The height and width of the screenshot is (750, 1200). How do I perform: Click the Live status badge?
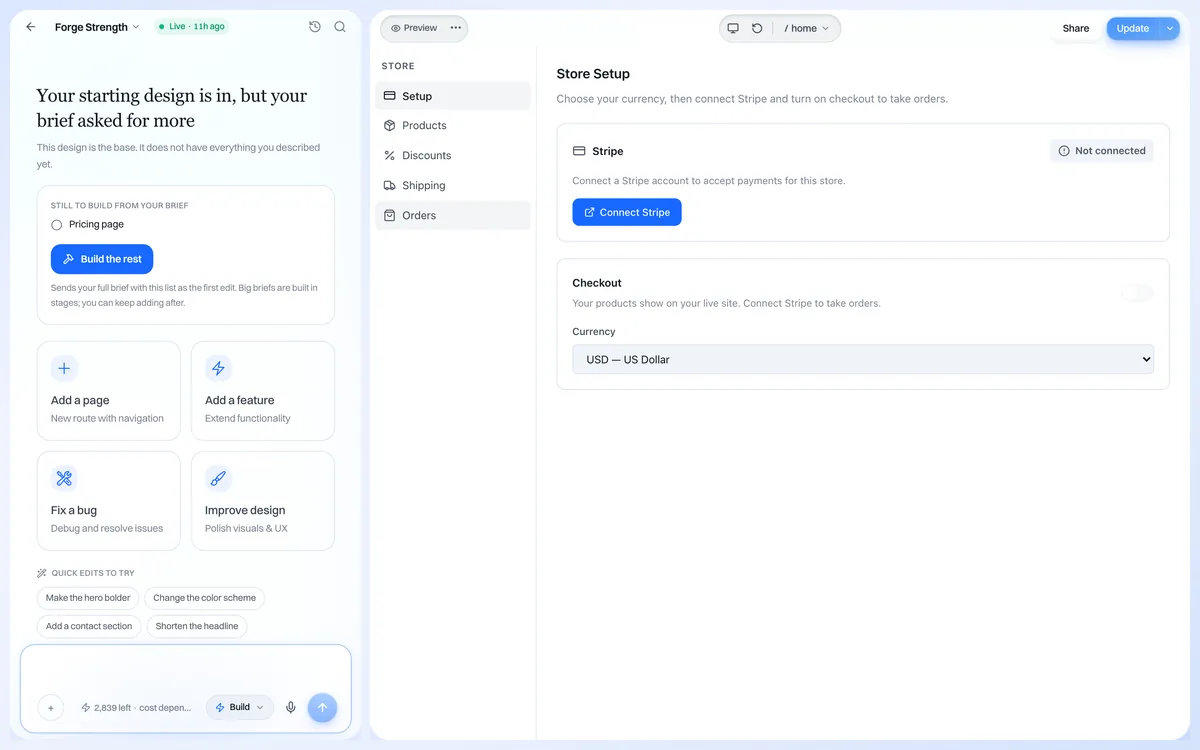[191, 27]
